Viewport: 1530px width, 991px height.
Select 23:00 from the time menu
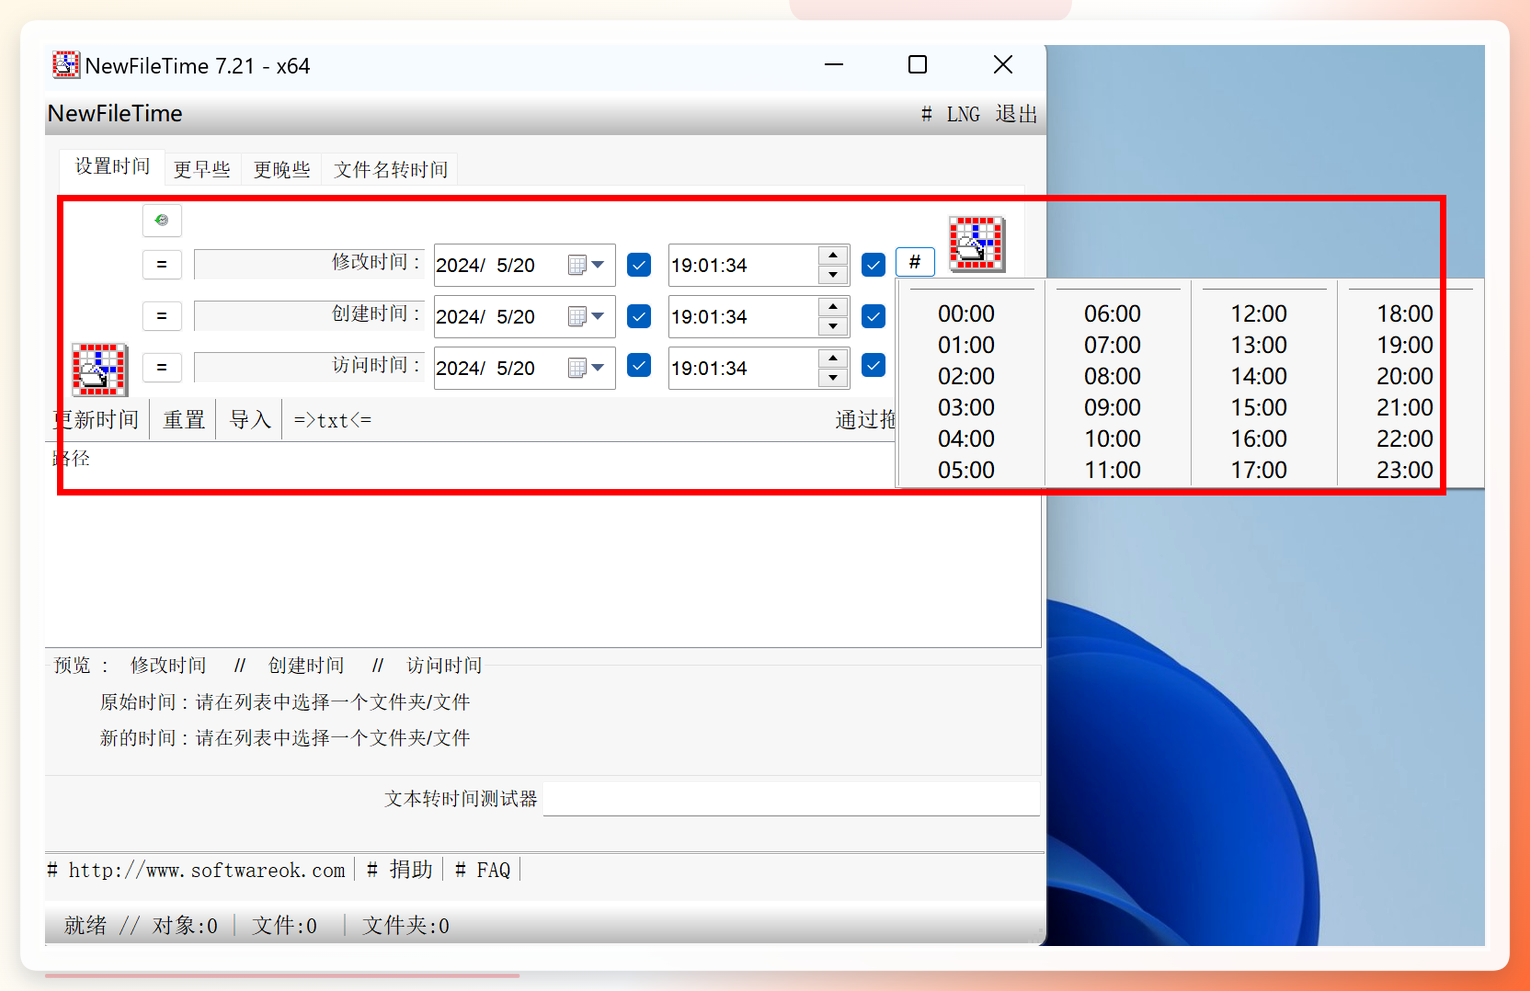point(1404,470)
